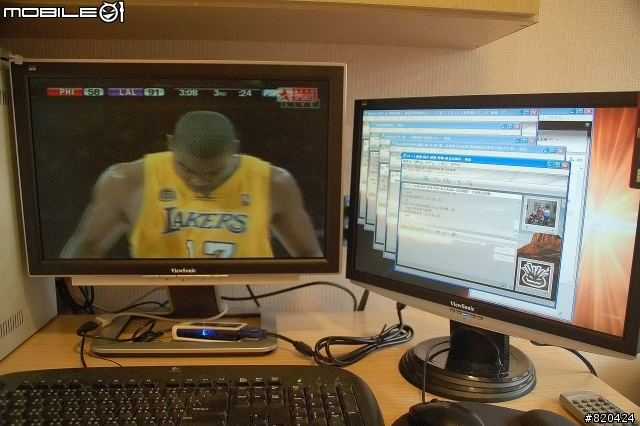Start Video from the front chat toolbar

click(426, 179)
